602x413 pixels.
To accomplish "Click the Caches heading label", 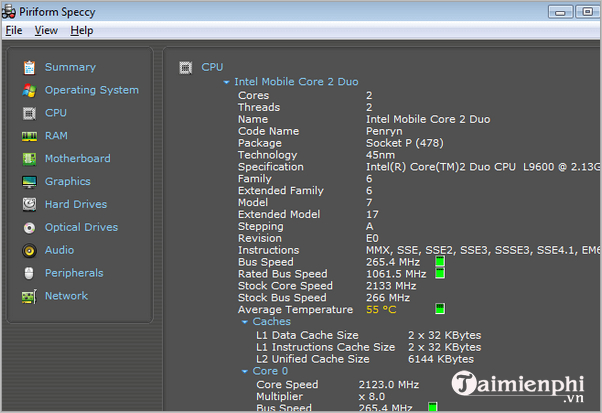I will [x=271, y=322].
